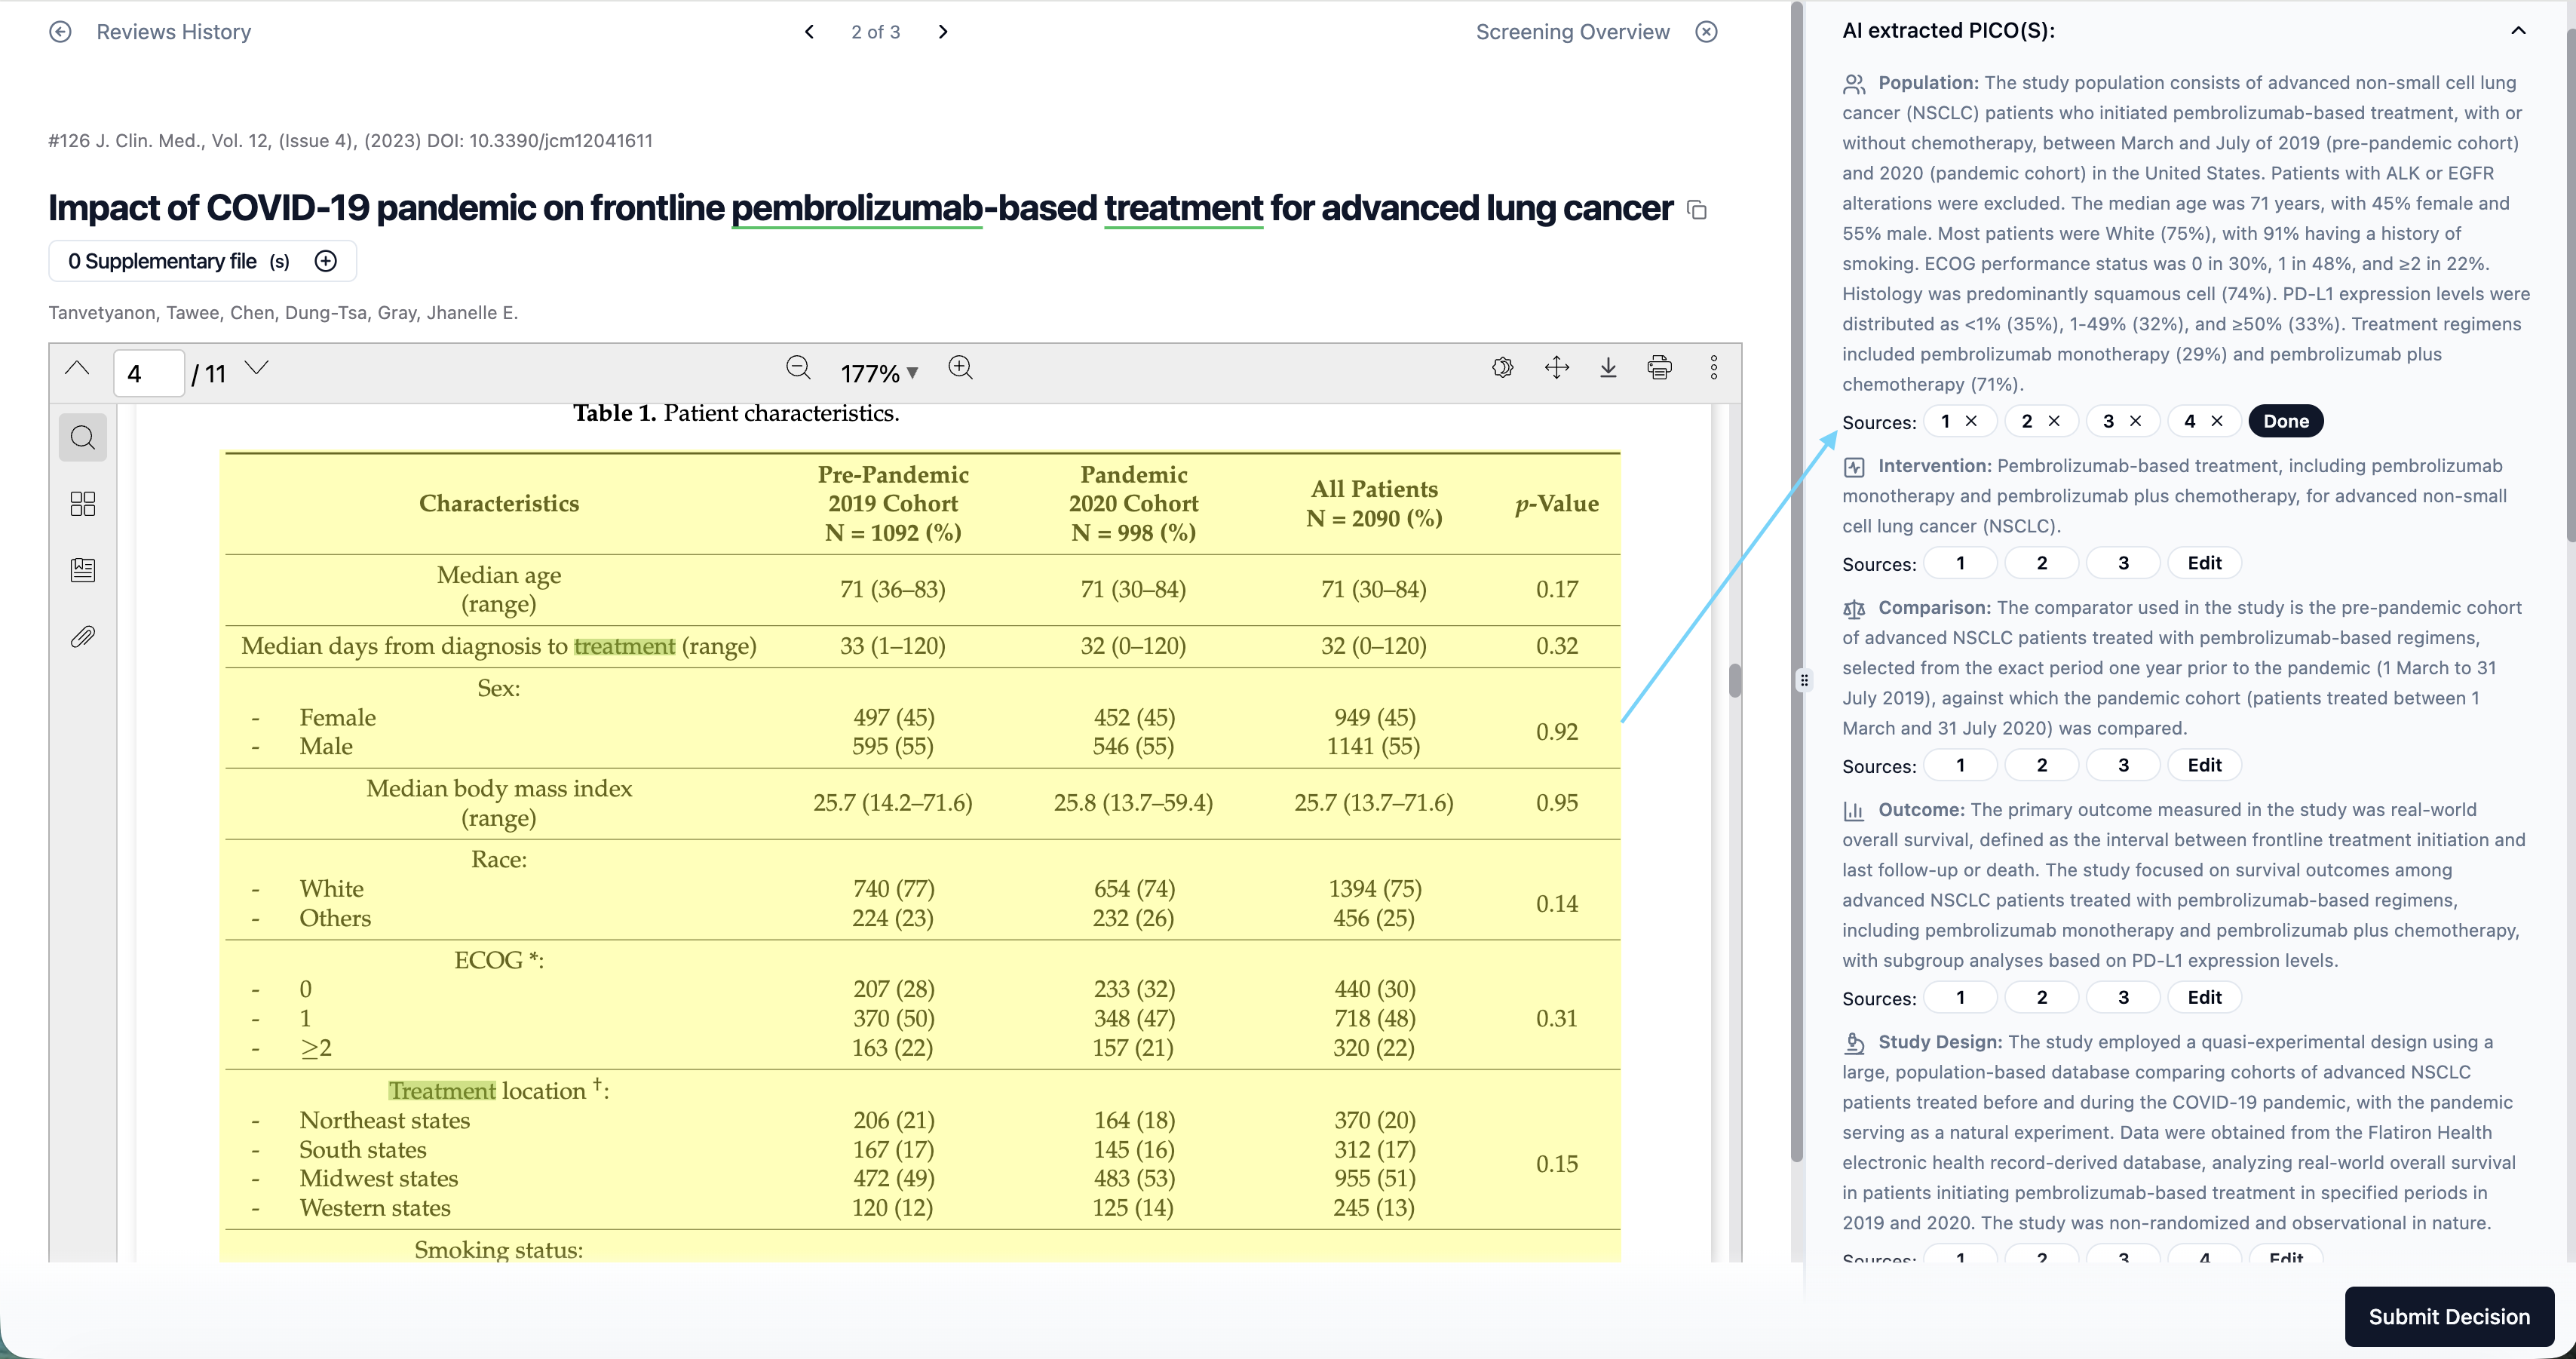2576x1359 pixels.
Task: Open the PDF bookmarks outline panel
Action: (x=83, y=570)
